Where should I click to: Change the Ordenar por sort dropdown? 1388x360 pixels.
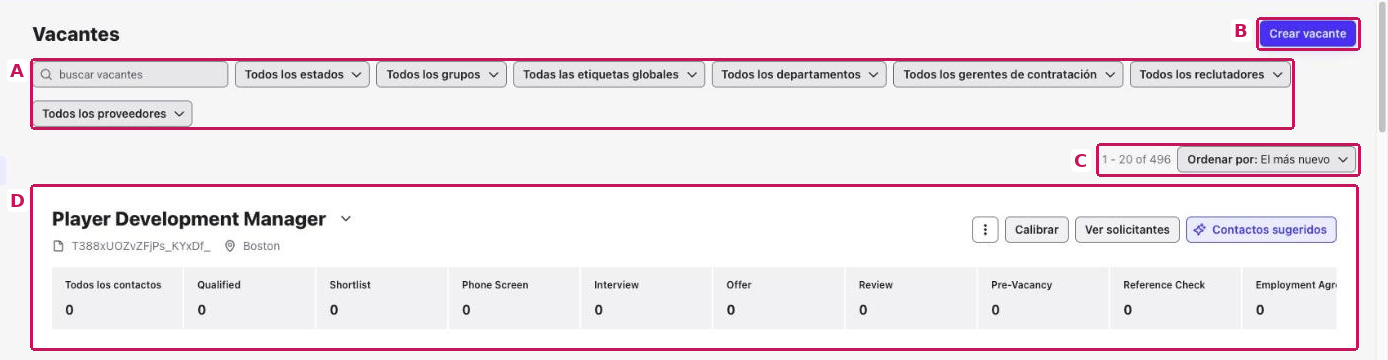(1266, 159)
